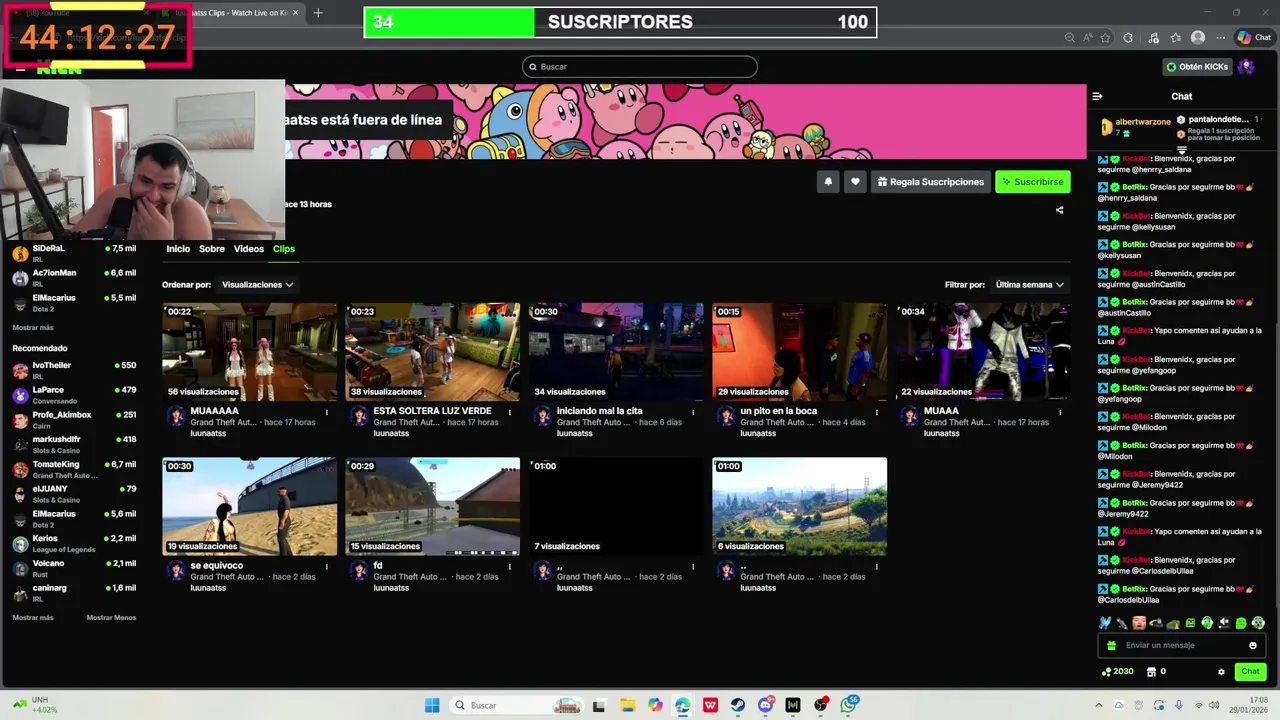
Task: Click Enviar un mensaje chat field
Action: click(x=1181, y=645)
